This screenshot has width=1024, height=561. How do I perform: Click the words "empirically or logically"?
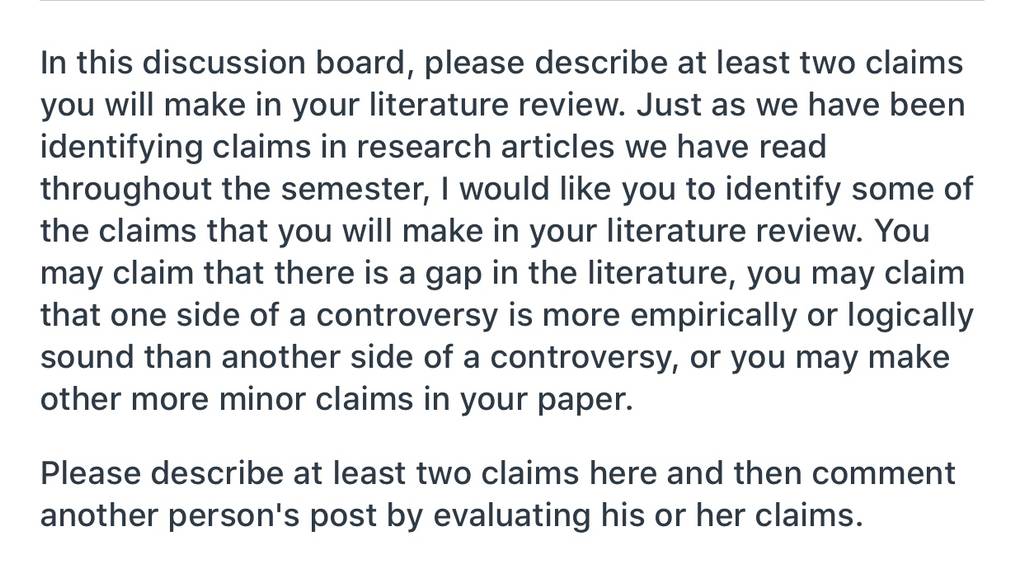tap(802, 315)
